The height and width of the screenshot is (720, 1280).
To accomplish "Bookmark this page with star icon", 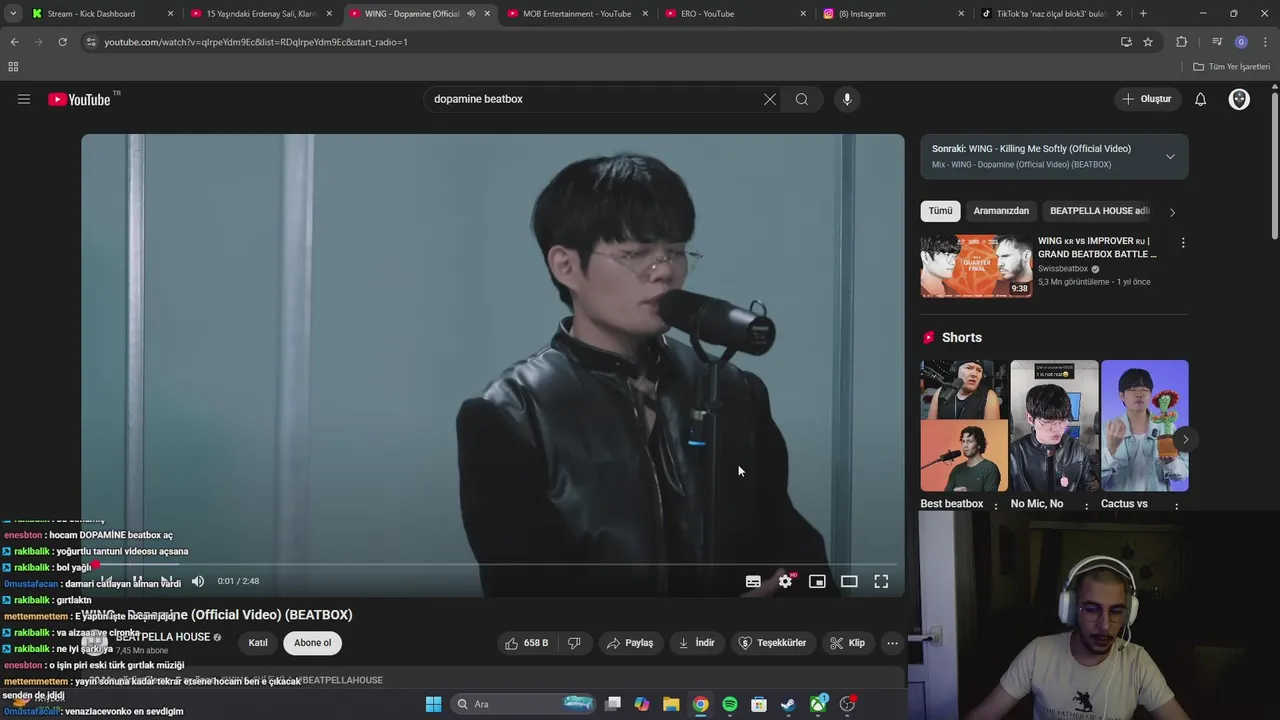I will click(x=1148, y=42).
